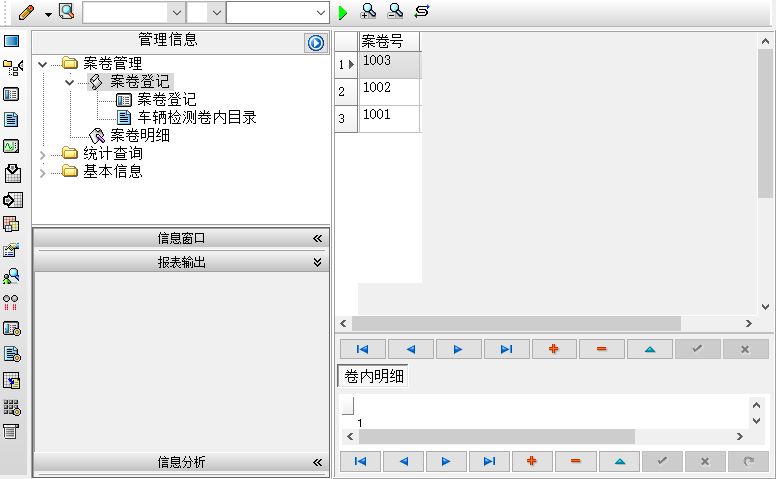Image resolution: width=776 pixels, height=479 pixels.
Task: Go to last record in upper navigator
Action: (x=506, y=349)
